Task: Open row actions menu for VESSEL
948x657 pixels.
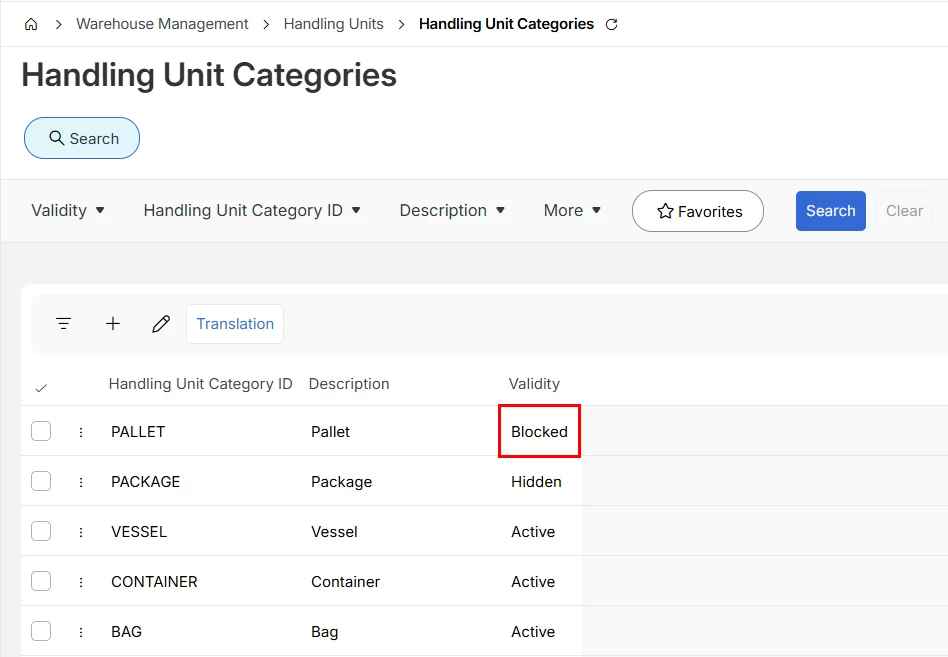Action: [x=81, y=532]
